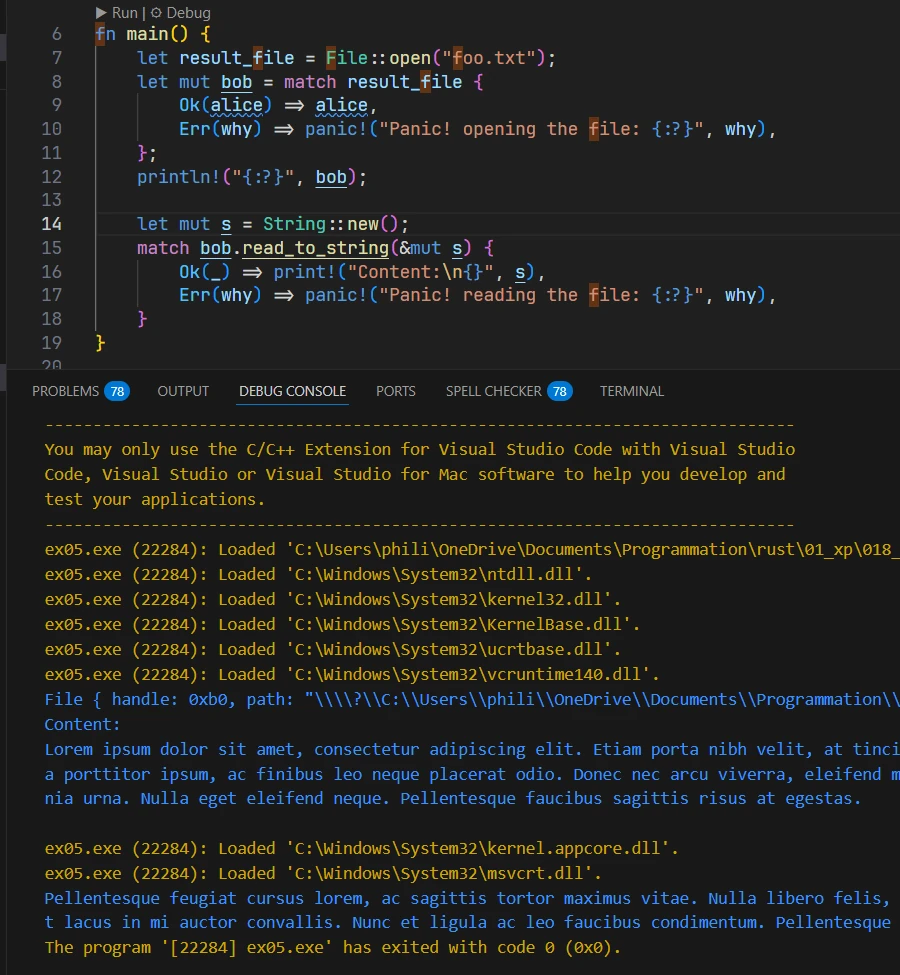Click underlined alice inside Ok() on line 9
Screen dimensions: 900x975
[x=237, y=105]
